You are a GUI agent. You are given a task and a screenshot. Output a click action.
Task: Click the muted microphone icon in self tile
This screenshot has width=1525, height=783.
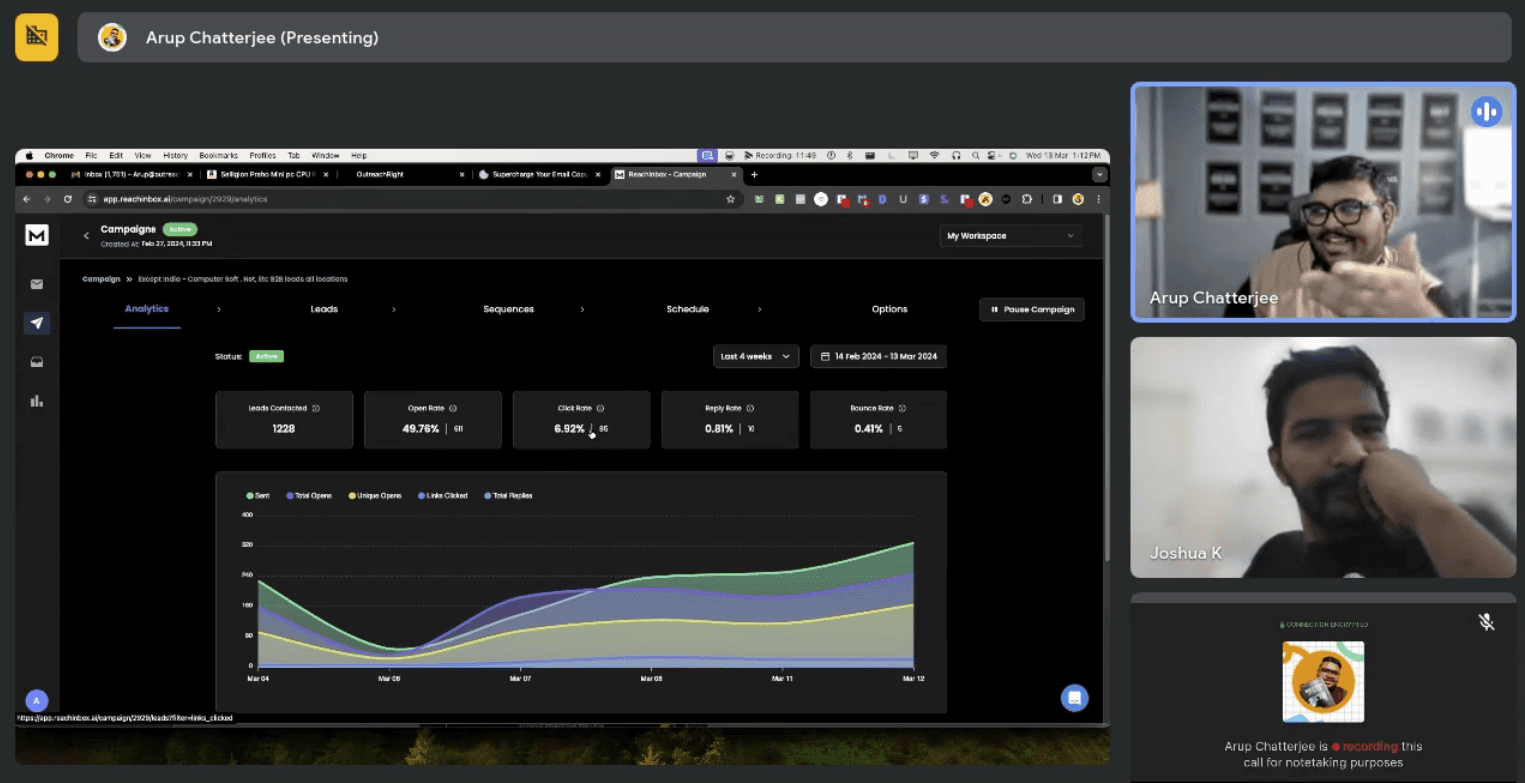1487,622
